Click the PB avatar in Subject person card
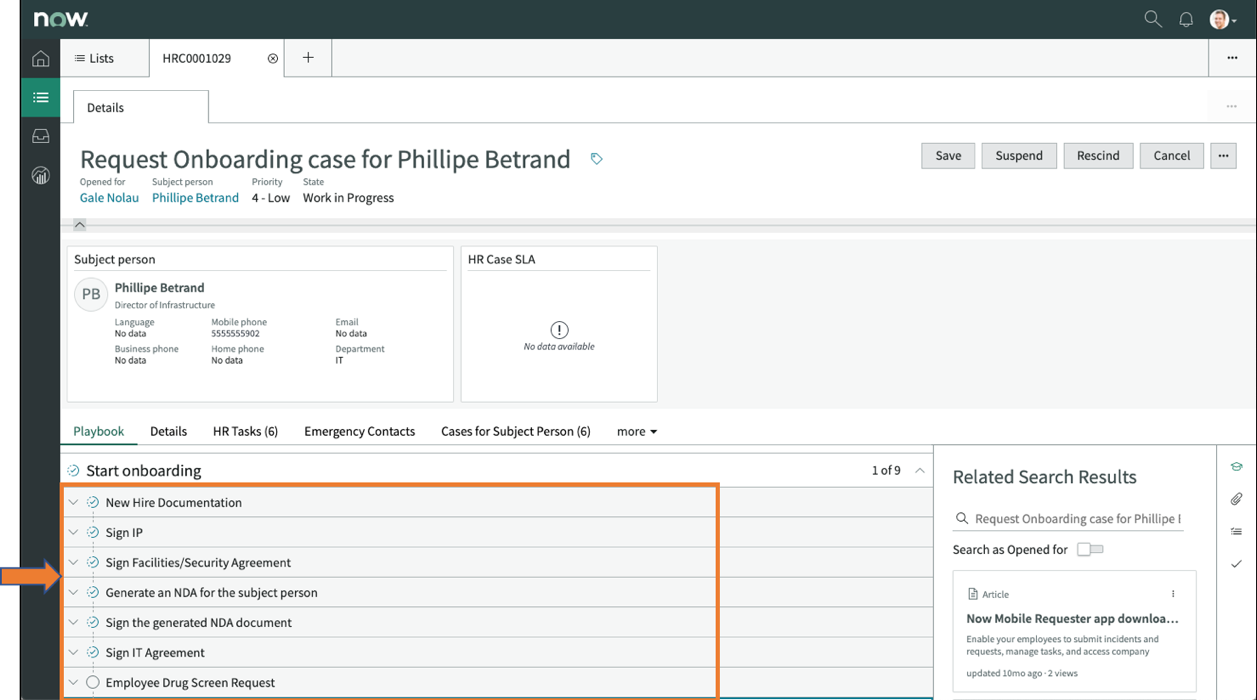 pyautogui.click(x=91, y=294)
